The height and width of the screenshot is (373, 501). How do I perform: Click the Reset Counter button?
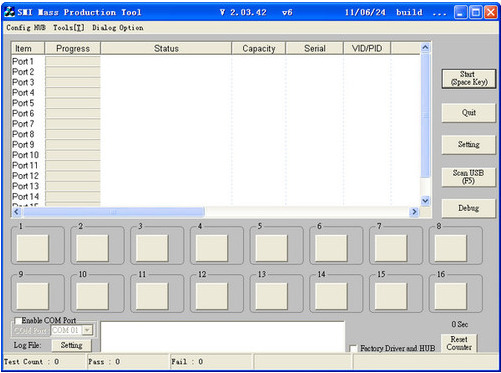[x=459, y=343]
